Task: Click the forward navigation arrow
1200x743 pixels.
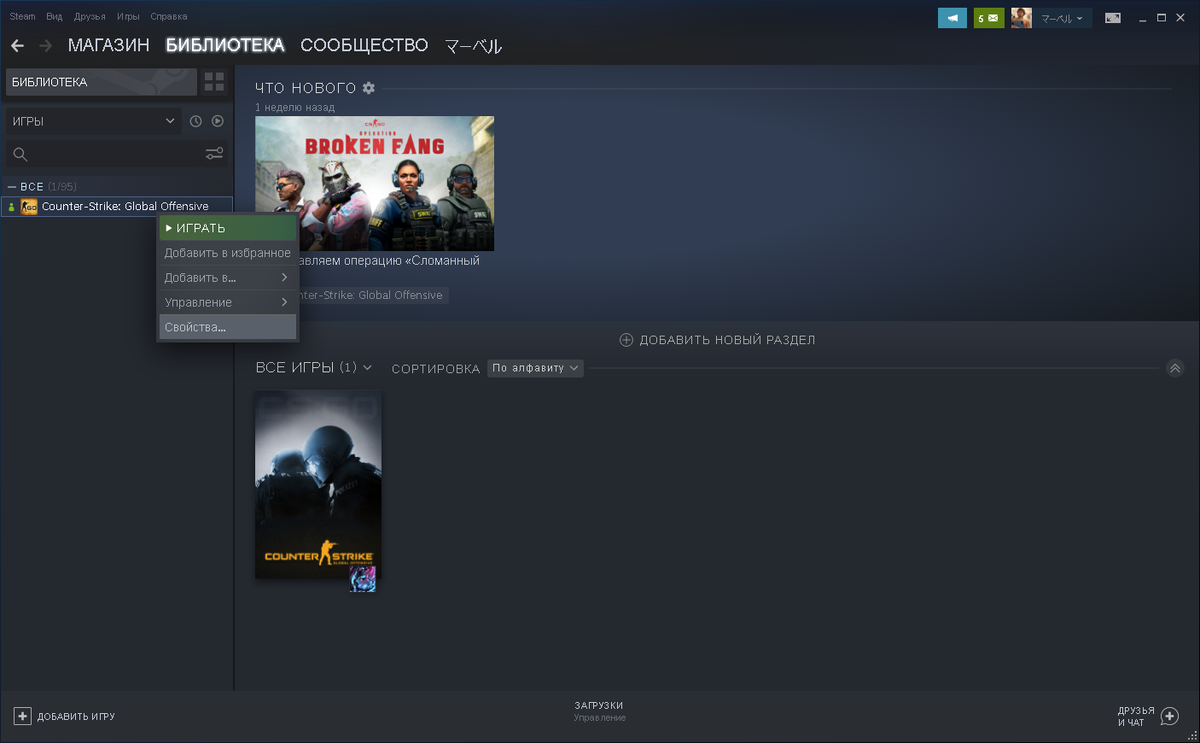Action: pyautogui.click(x=45, y=46)
